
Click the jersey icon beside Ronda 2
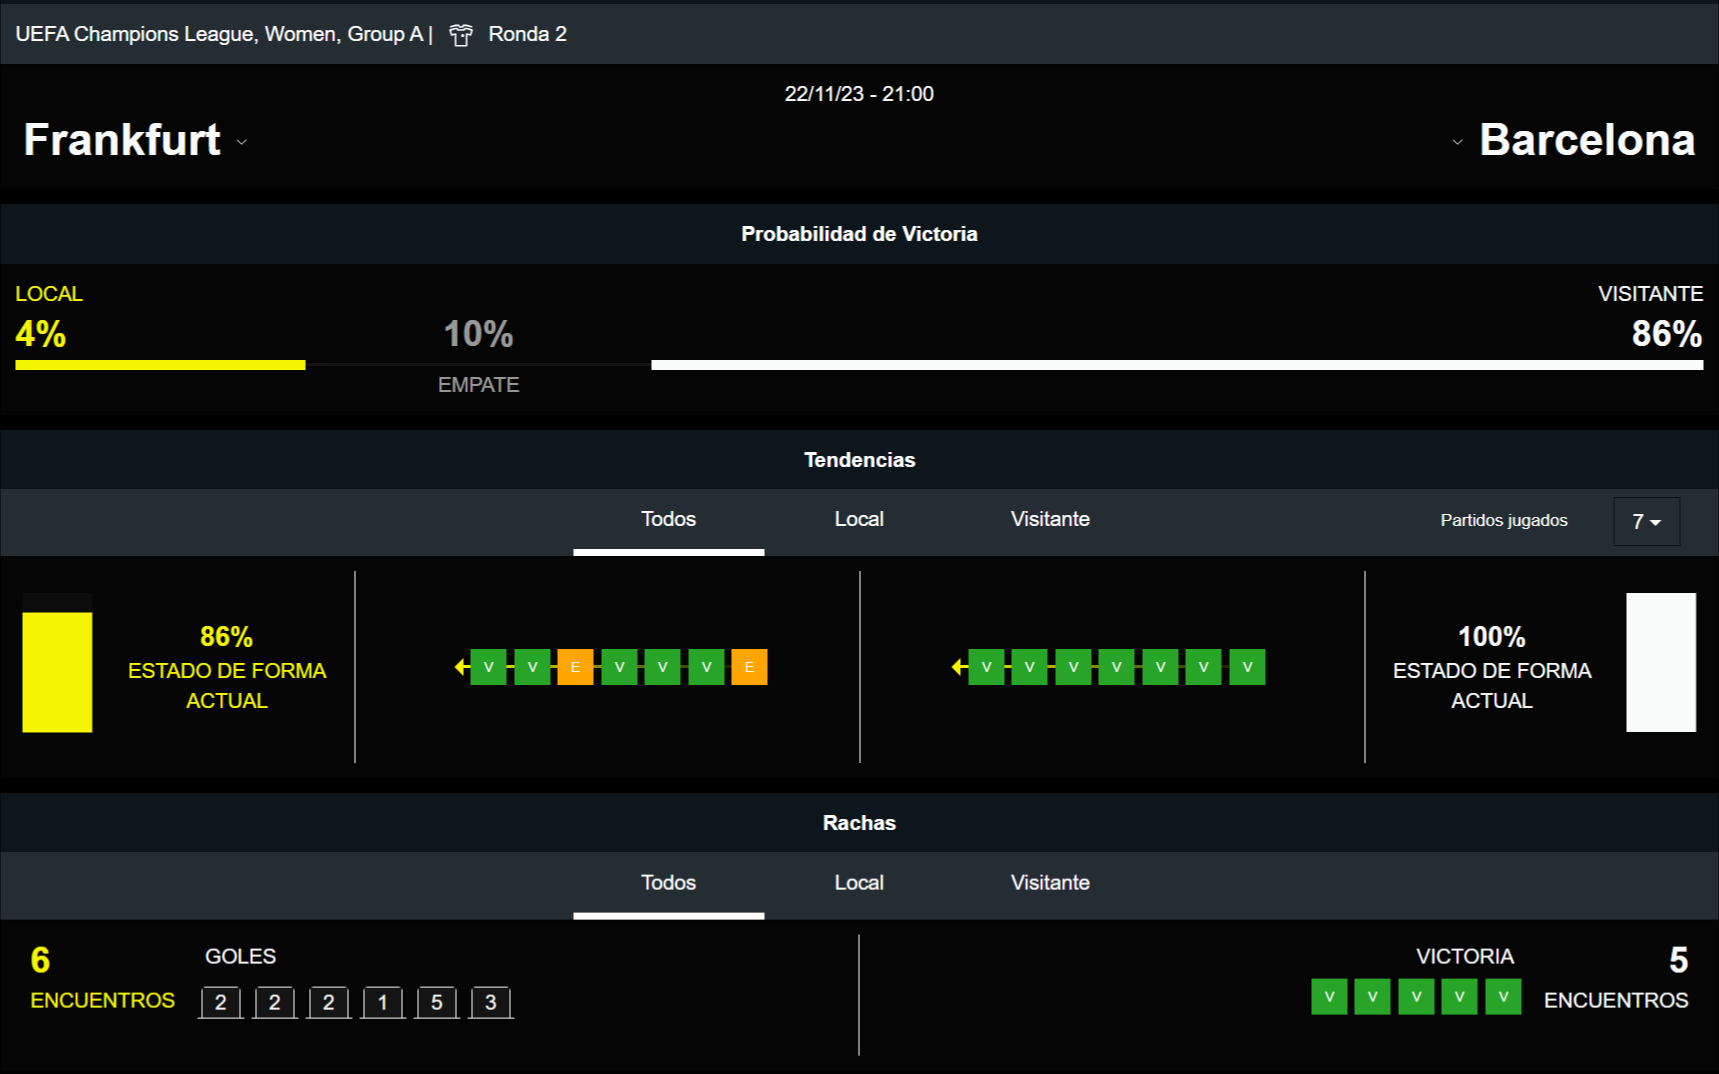(460, 35)
